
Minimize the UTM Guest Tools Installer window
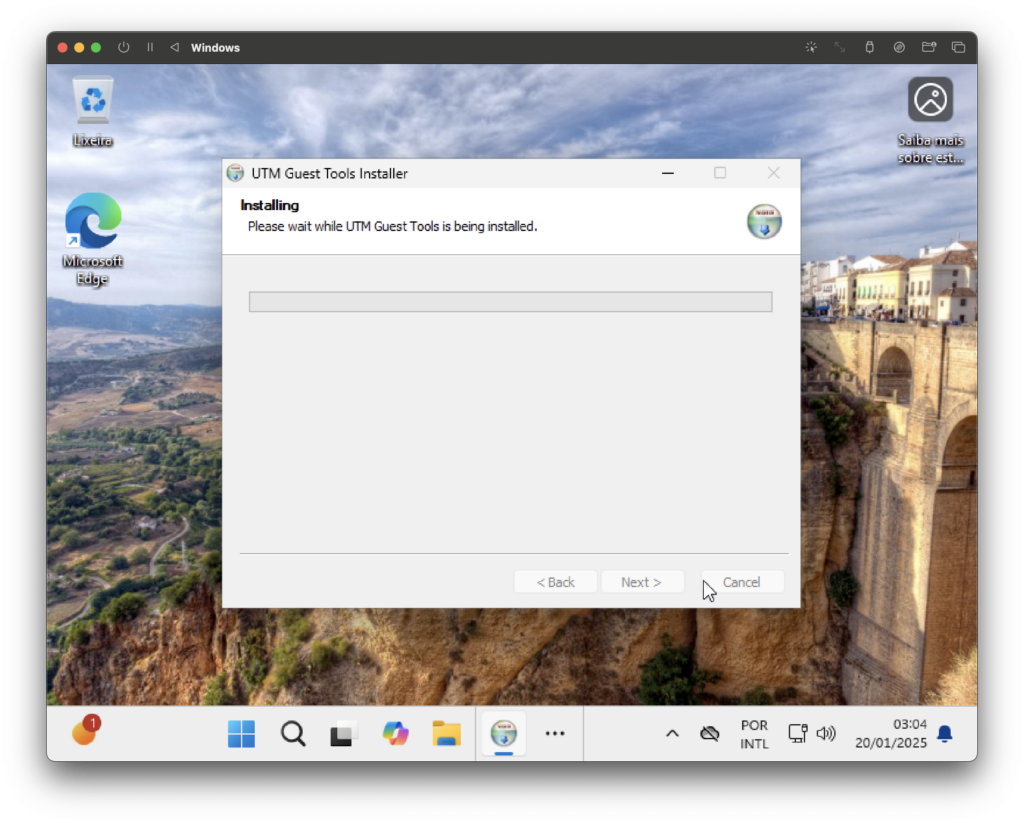point(667,173)
